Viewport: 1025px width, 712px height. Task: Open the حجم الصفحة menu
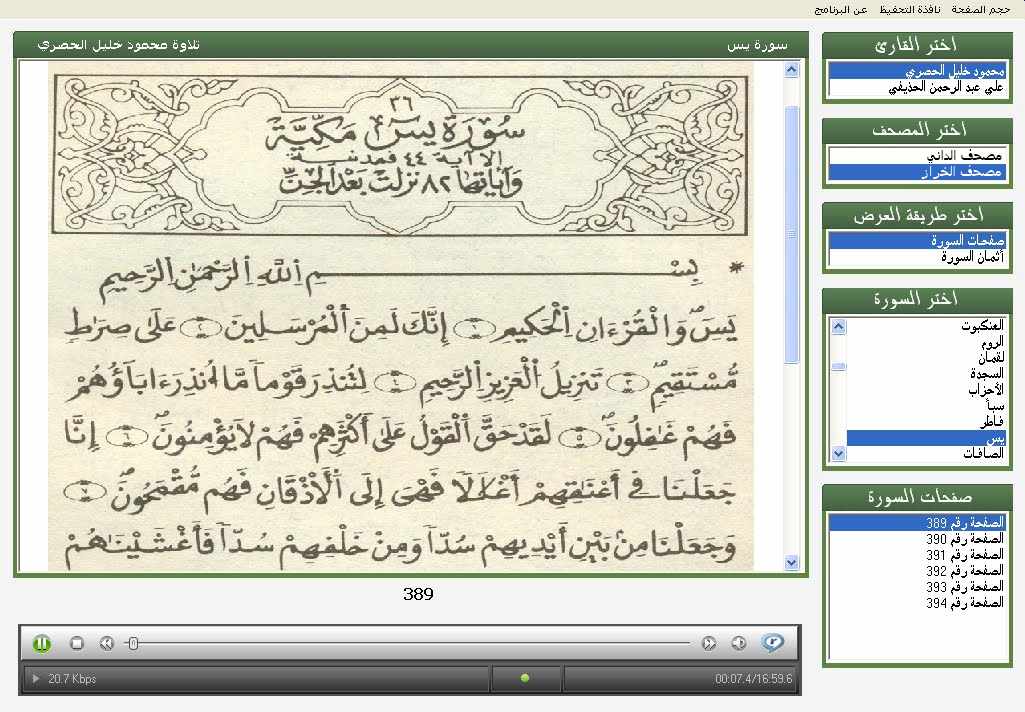click(981, 9)
